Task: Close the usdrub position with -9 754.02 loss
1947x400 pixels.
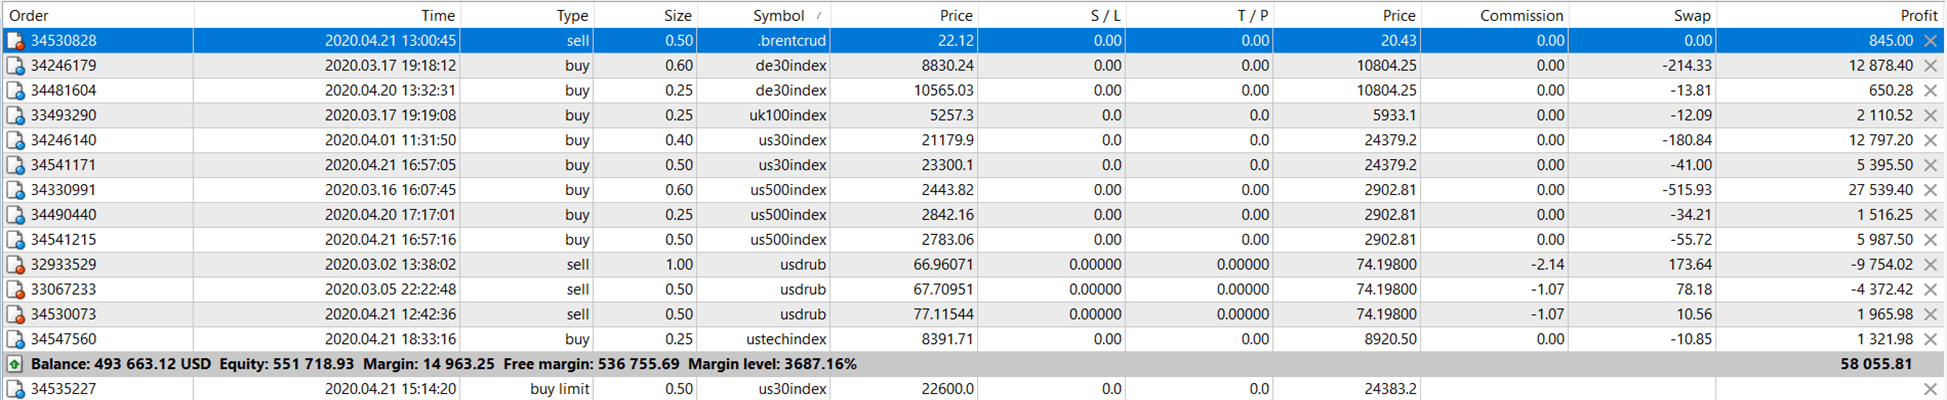Action: (1930, 265)
